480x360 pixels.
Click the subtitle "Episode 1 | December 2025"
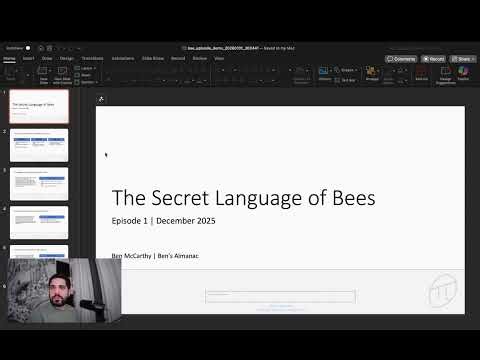click(163, 221)
